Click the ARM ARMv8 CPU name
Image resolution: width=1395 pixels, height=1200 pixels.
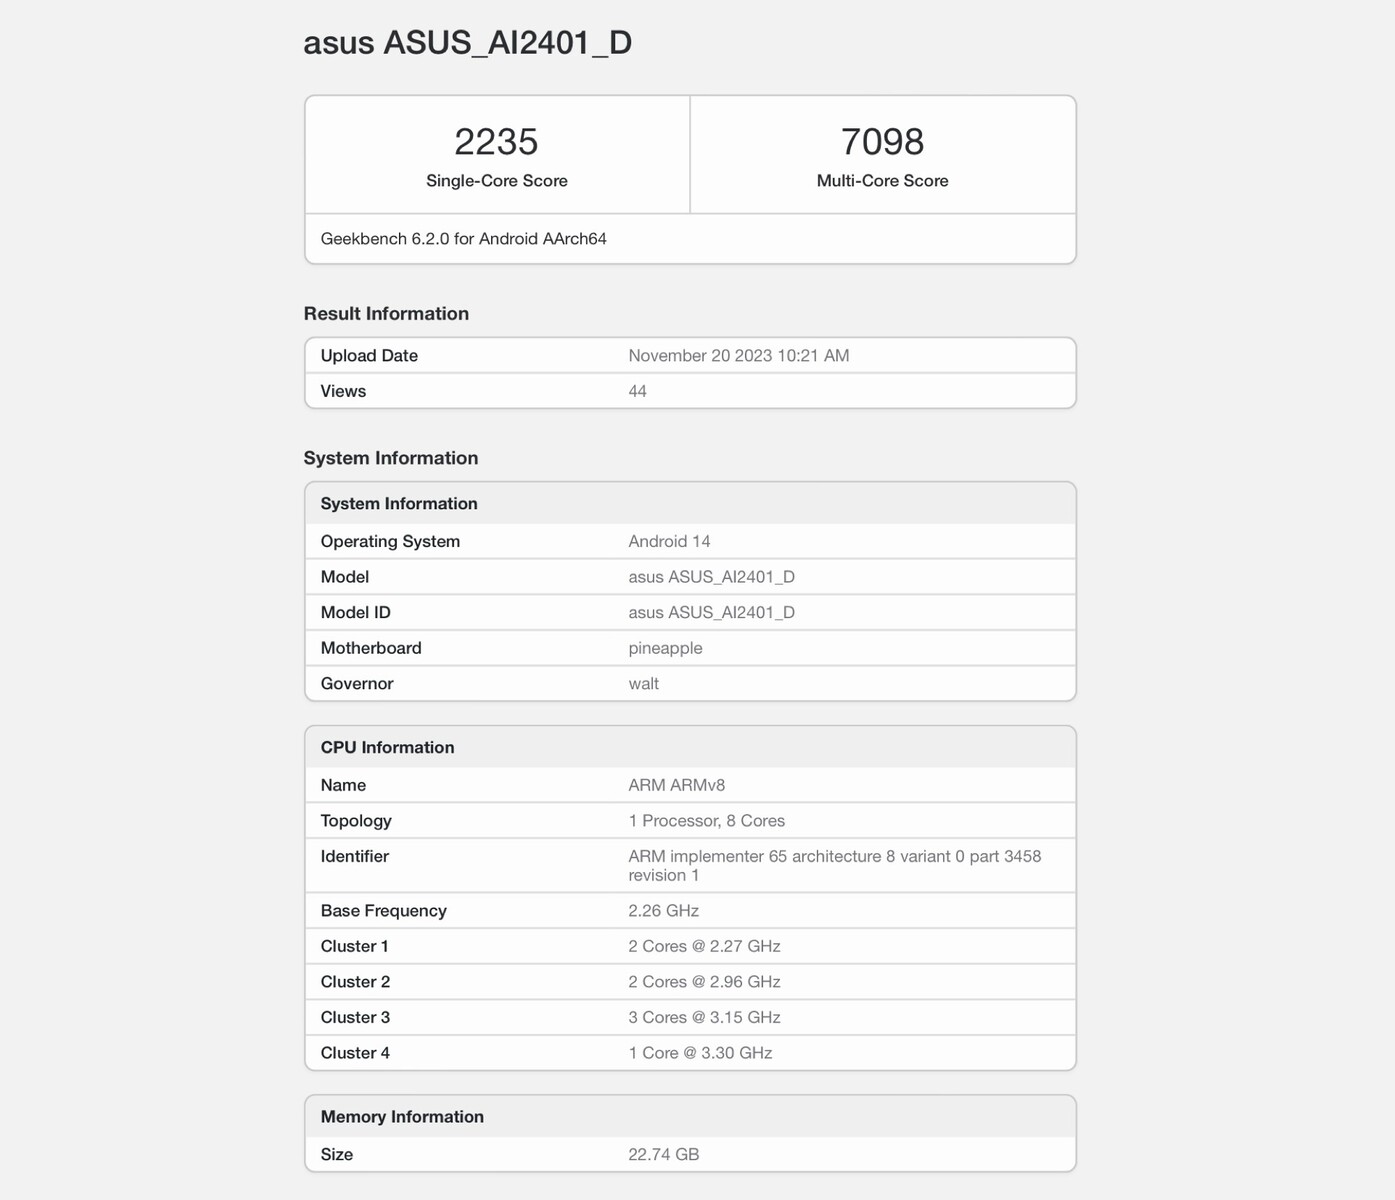tap(676, 785)
